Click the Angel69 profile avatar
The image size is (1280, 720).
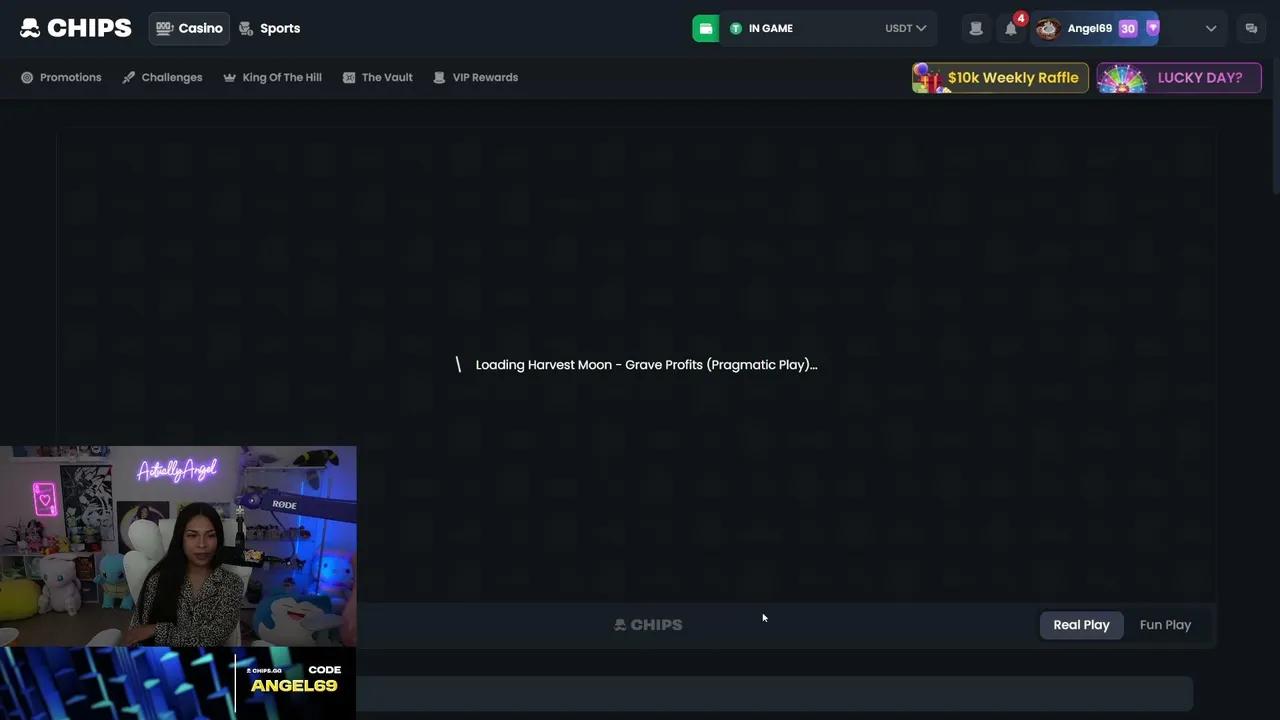point(1047,28)
